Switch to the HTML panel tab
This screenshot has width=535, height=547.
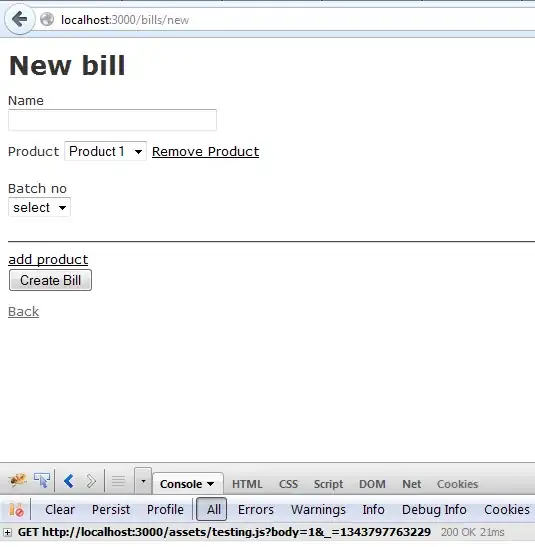pyautogui.click(x=247, y=484)
